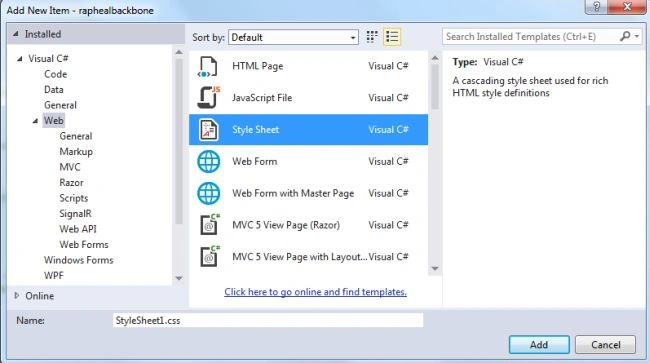Click the Web Form with Master Page icon
650x363 pixels.
coord(209,194)
